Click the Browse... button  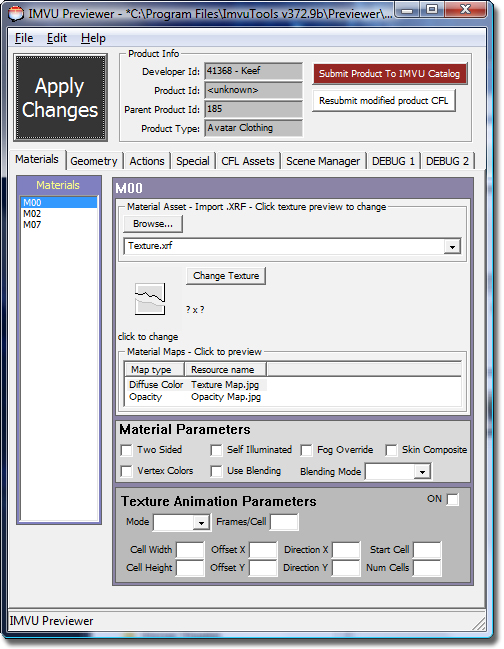153,224
